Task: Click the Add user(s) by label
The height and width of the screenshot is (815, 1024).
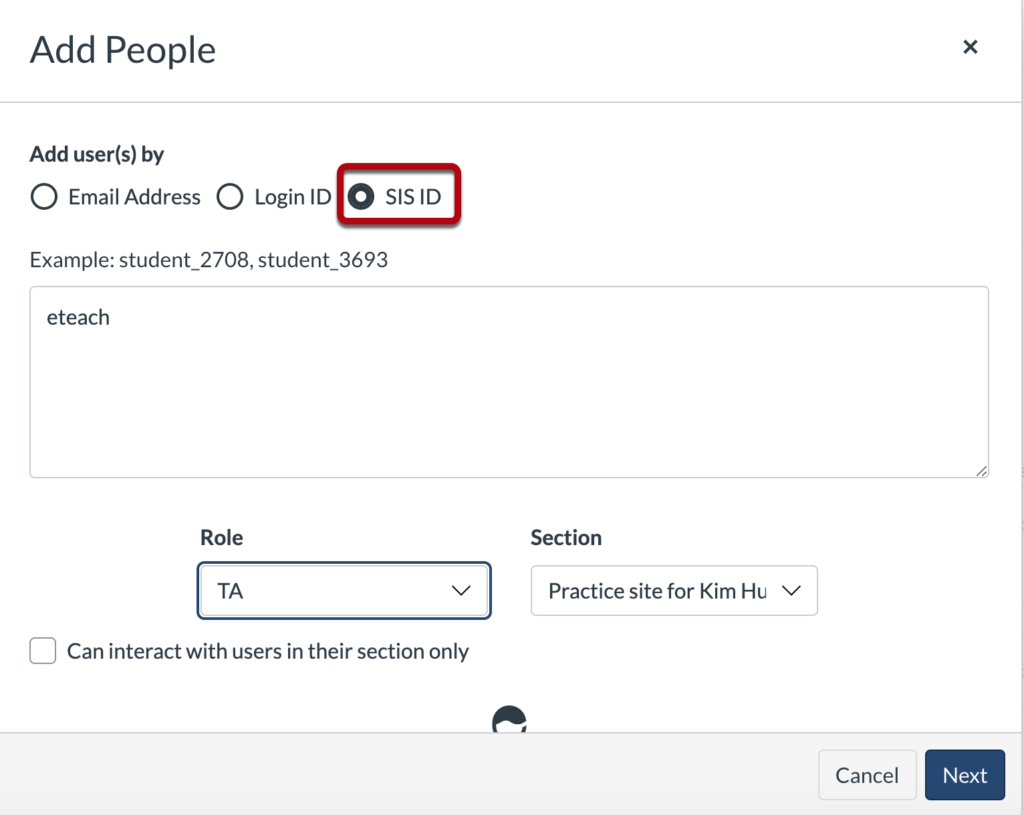Action: coord(96,154)
